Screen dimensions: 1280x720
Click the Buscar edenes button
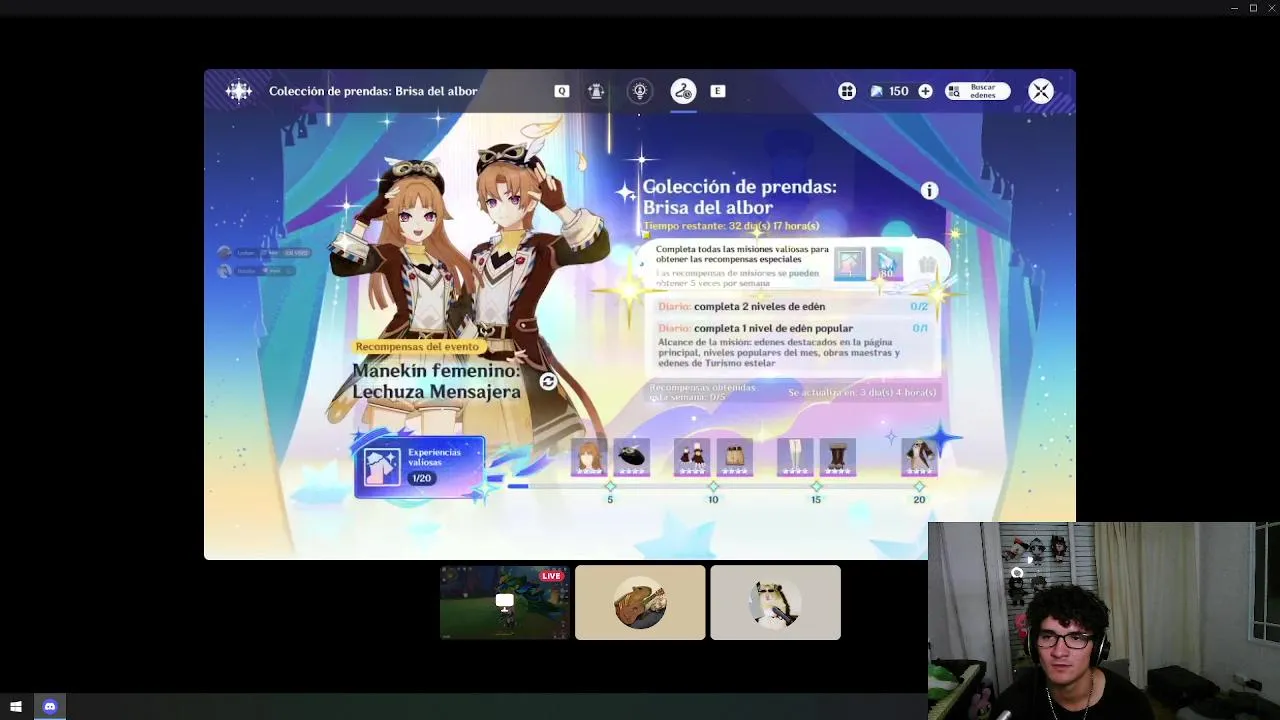pyautogui.click(x=977, y=91)
